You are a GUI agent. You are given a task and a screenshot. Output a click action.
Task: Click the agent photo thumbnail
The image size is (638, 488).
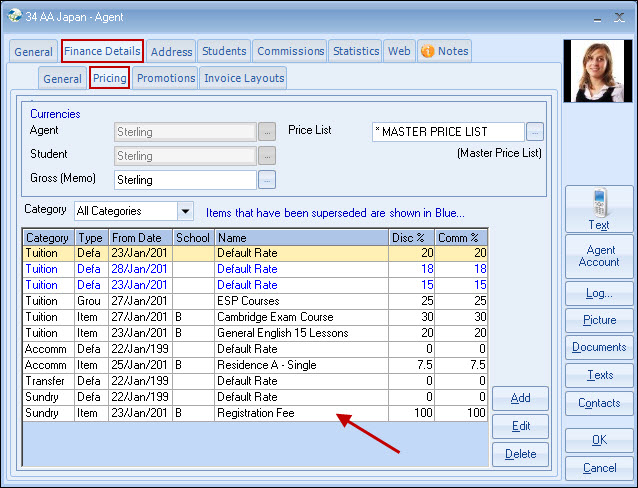598,71
